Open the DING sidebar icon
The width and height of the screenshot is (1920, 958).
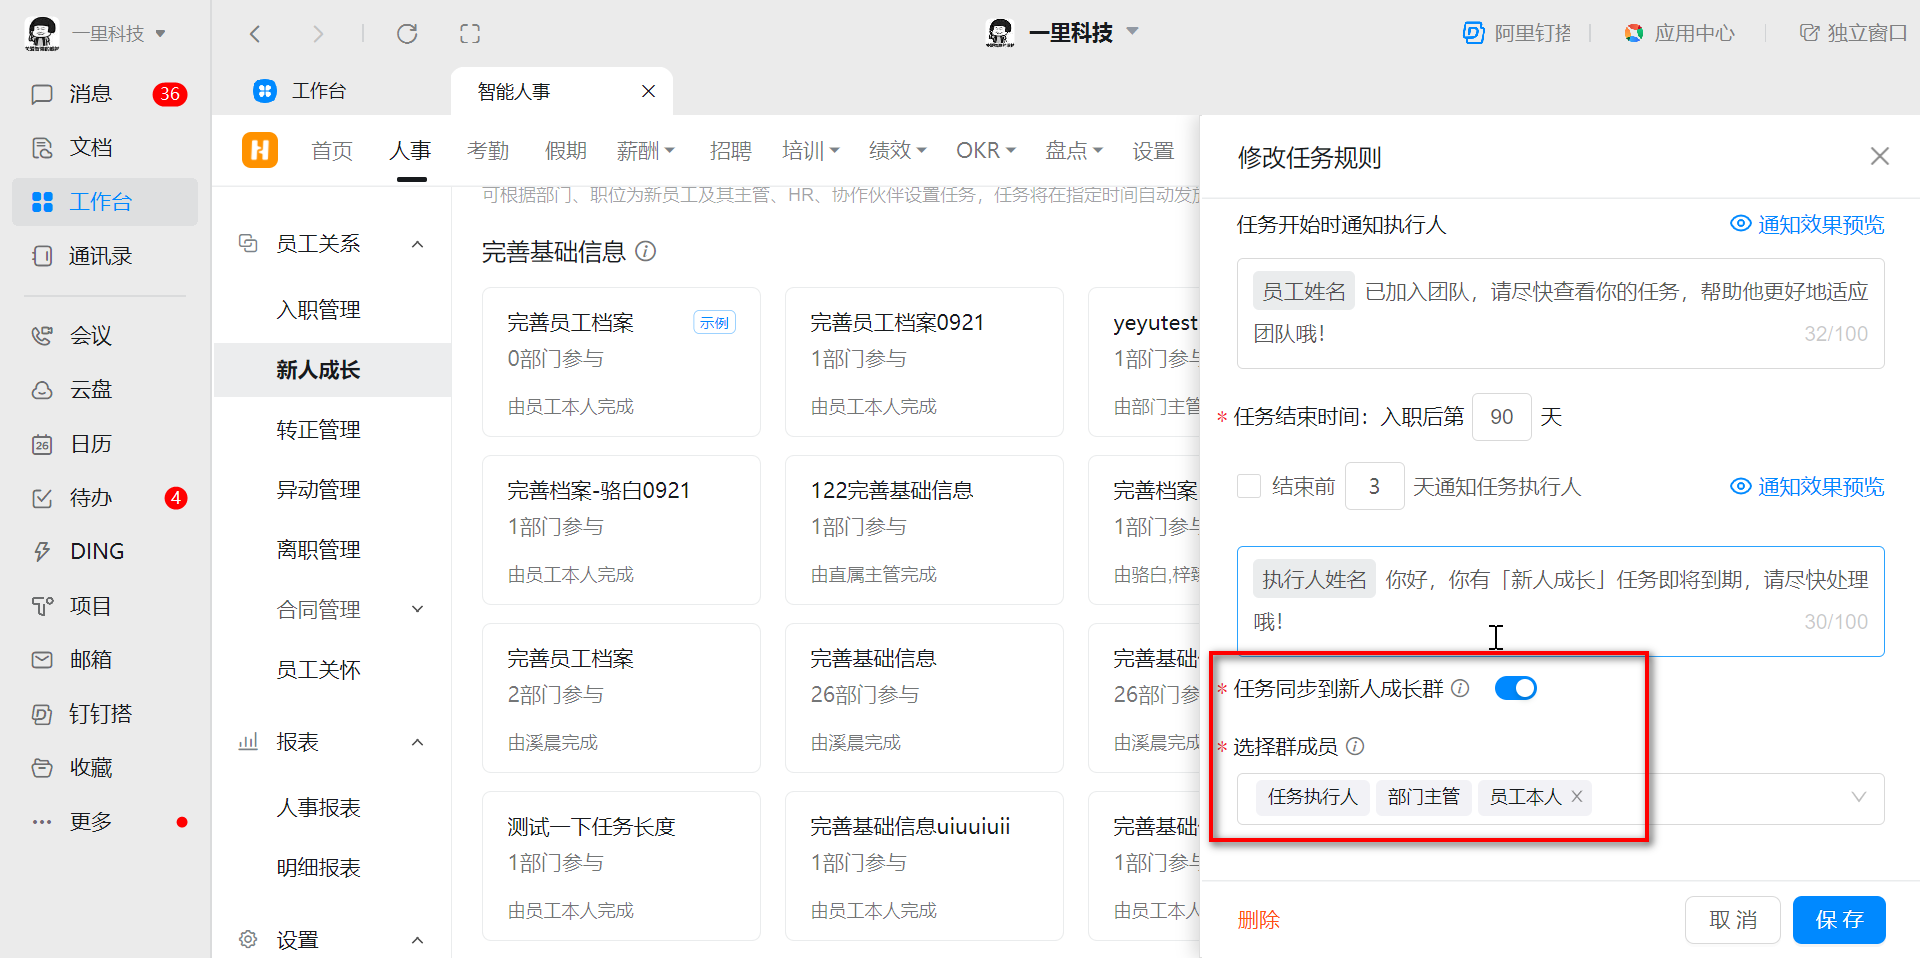coord(42,552)
